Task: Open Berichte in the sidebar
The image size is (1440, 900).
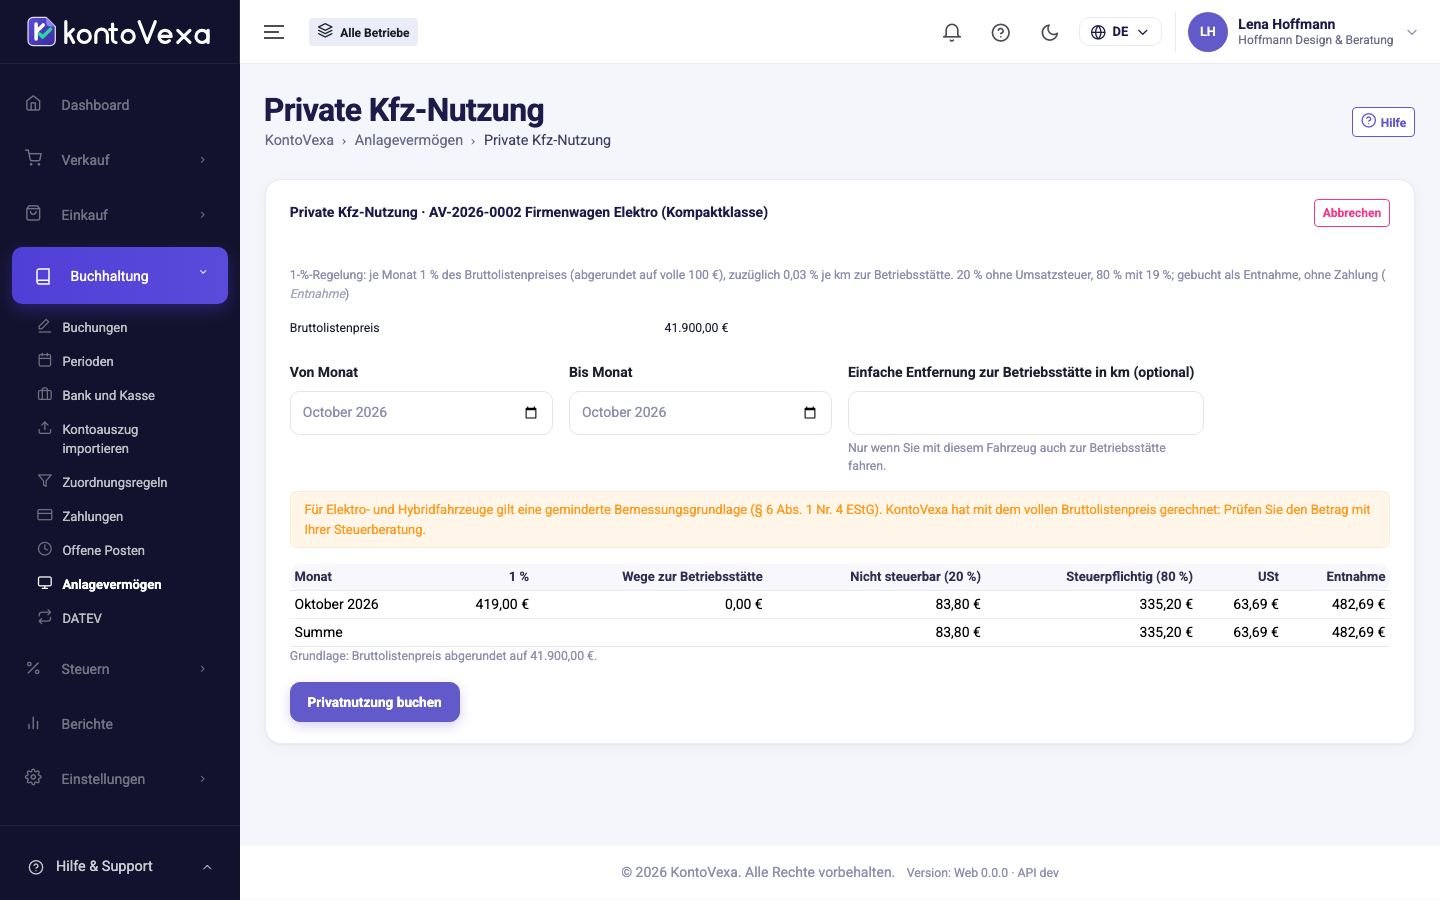Action: [x=120, y=724]
